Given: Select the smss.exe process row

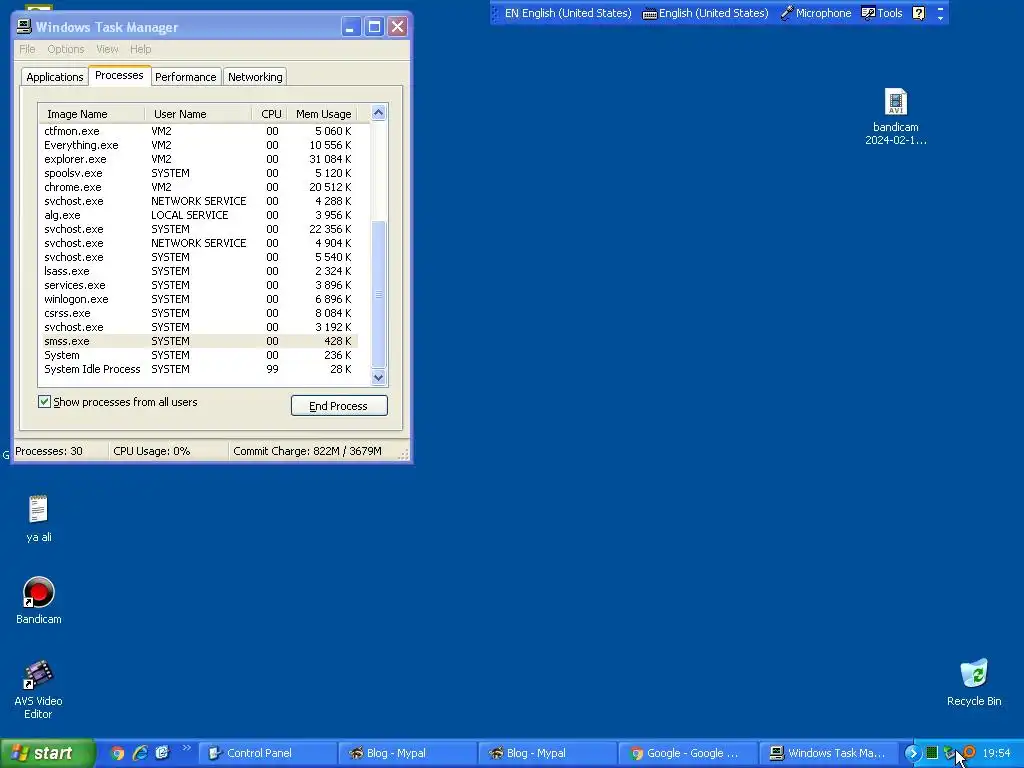Looking at the screenshot, I should [199, 341].
